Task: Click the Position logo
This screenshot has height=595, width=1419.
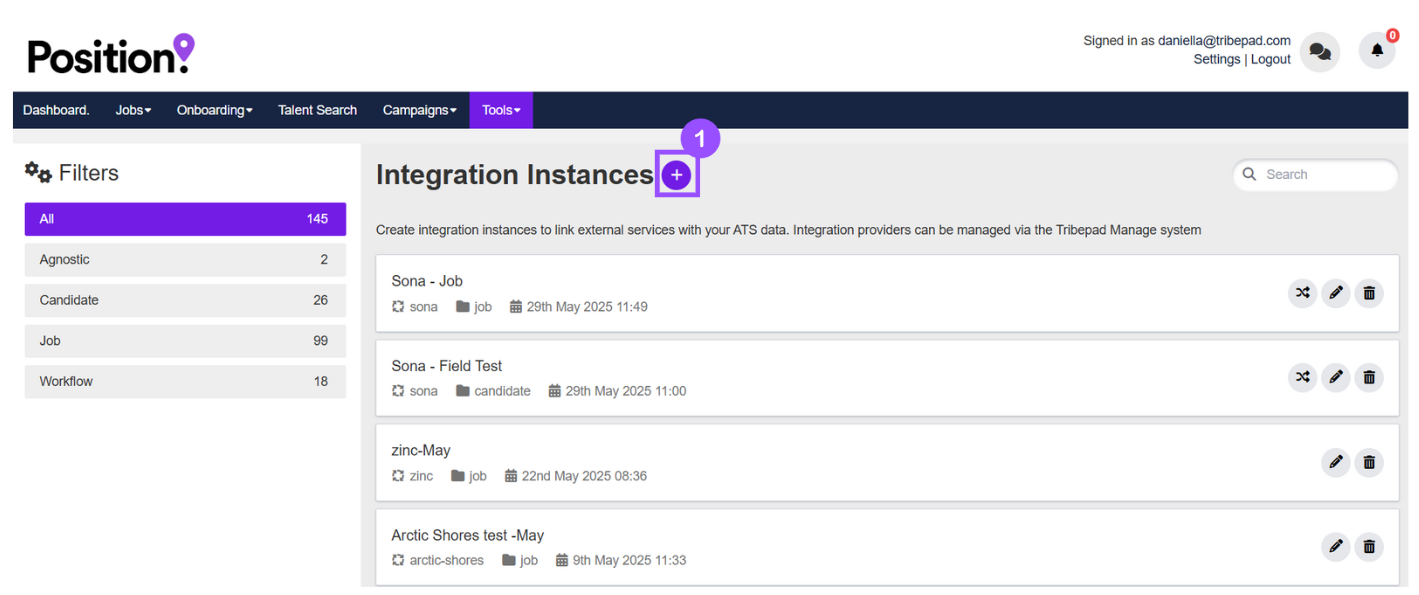Action: click(x=111, y=54)
